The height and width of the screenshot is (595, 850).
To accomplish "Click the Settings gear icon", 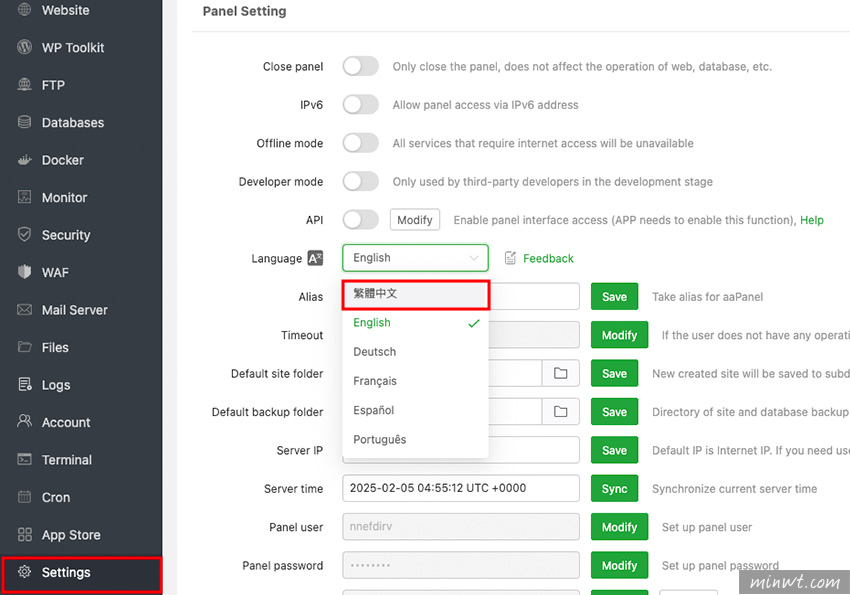I will [x=24, y=572].
